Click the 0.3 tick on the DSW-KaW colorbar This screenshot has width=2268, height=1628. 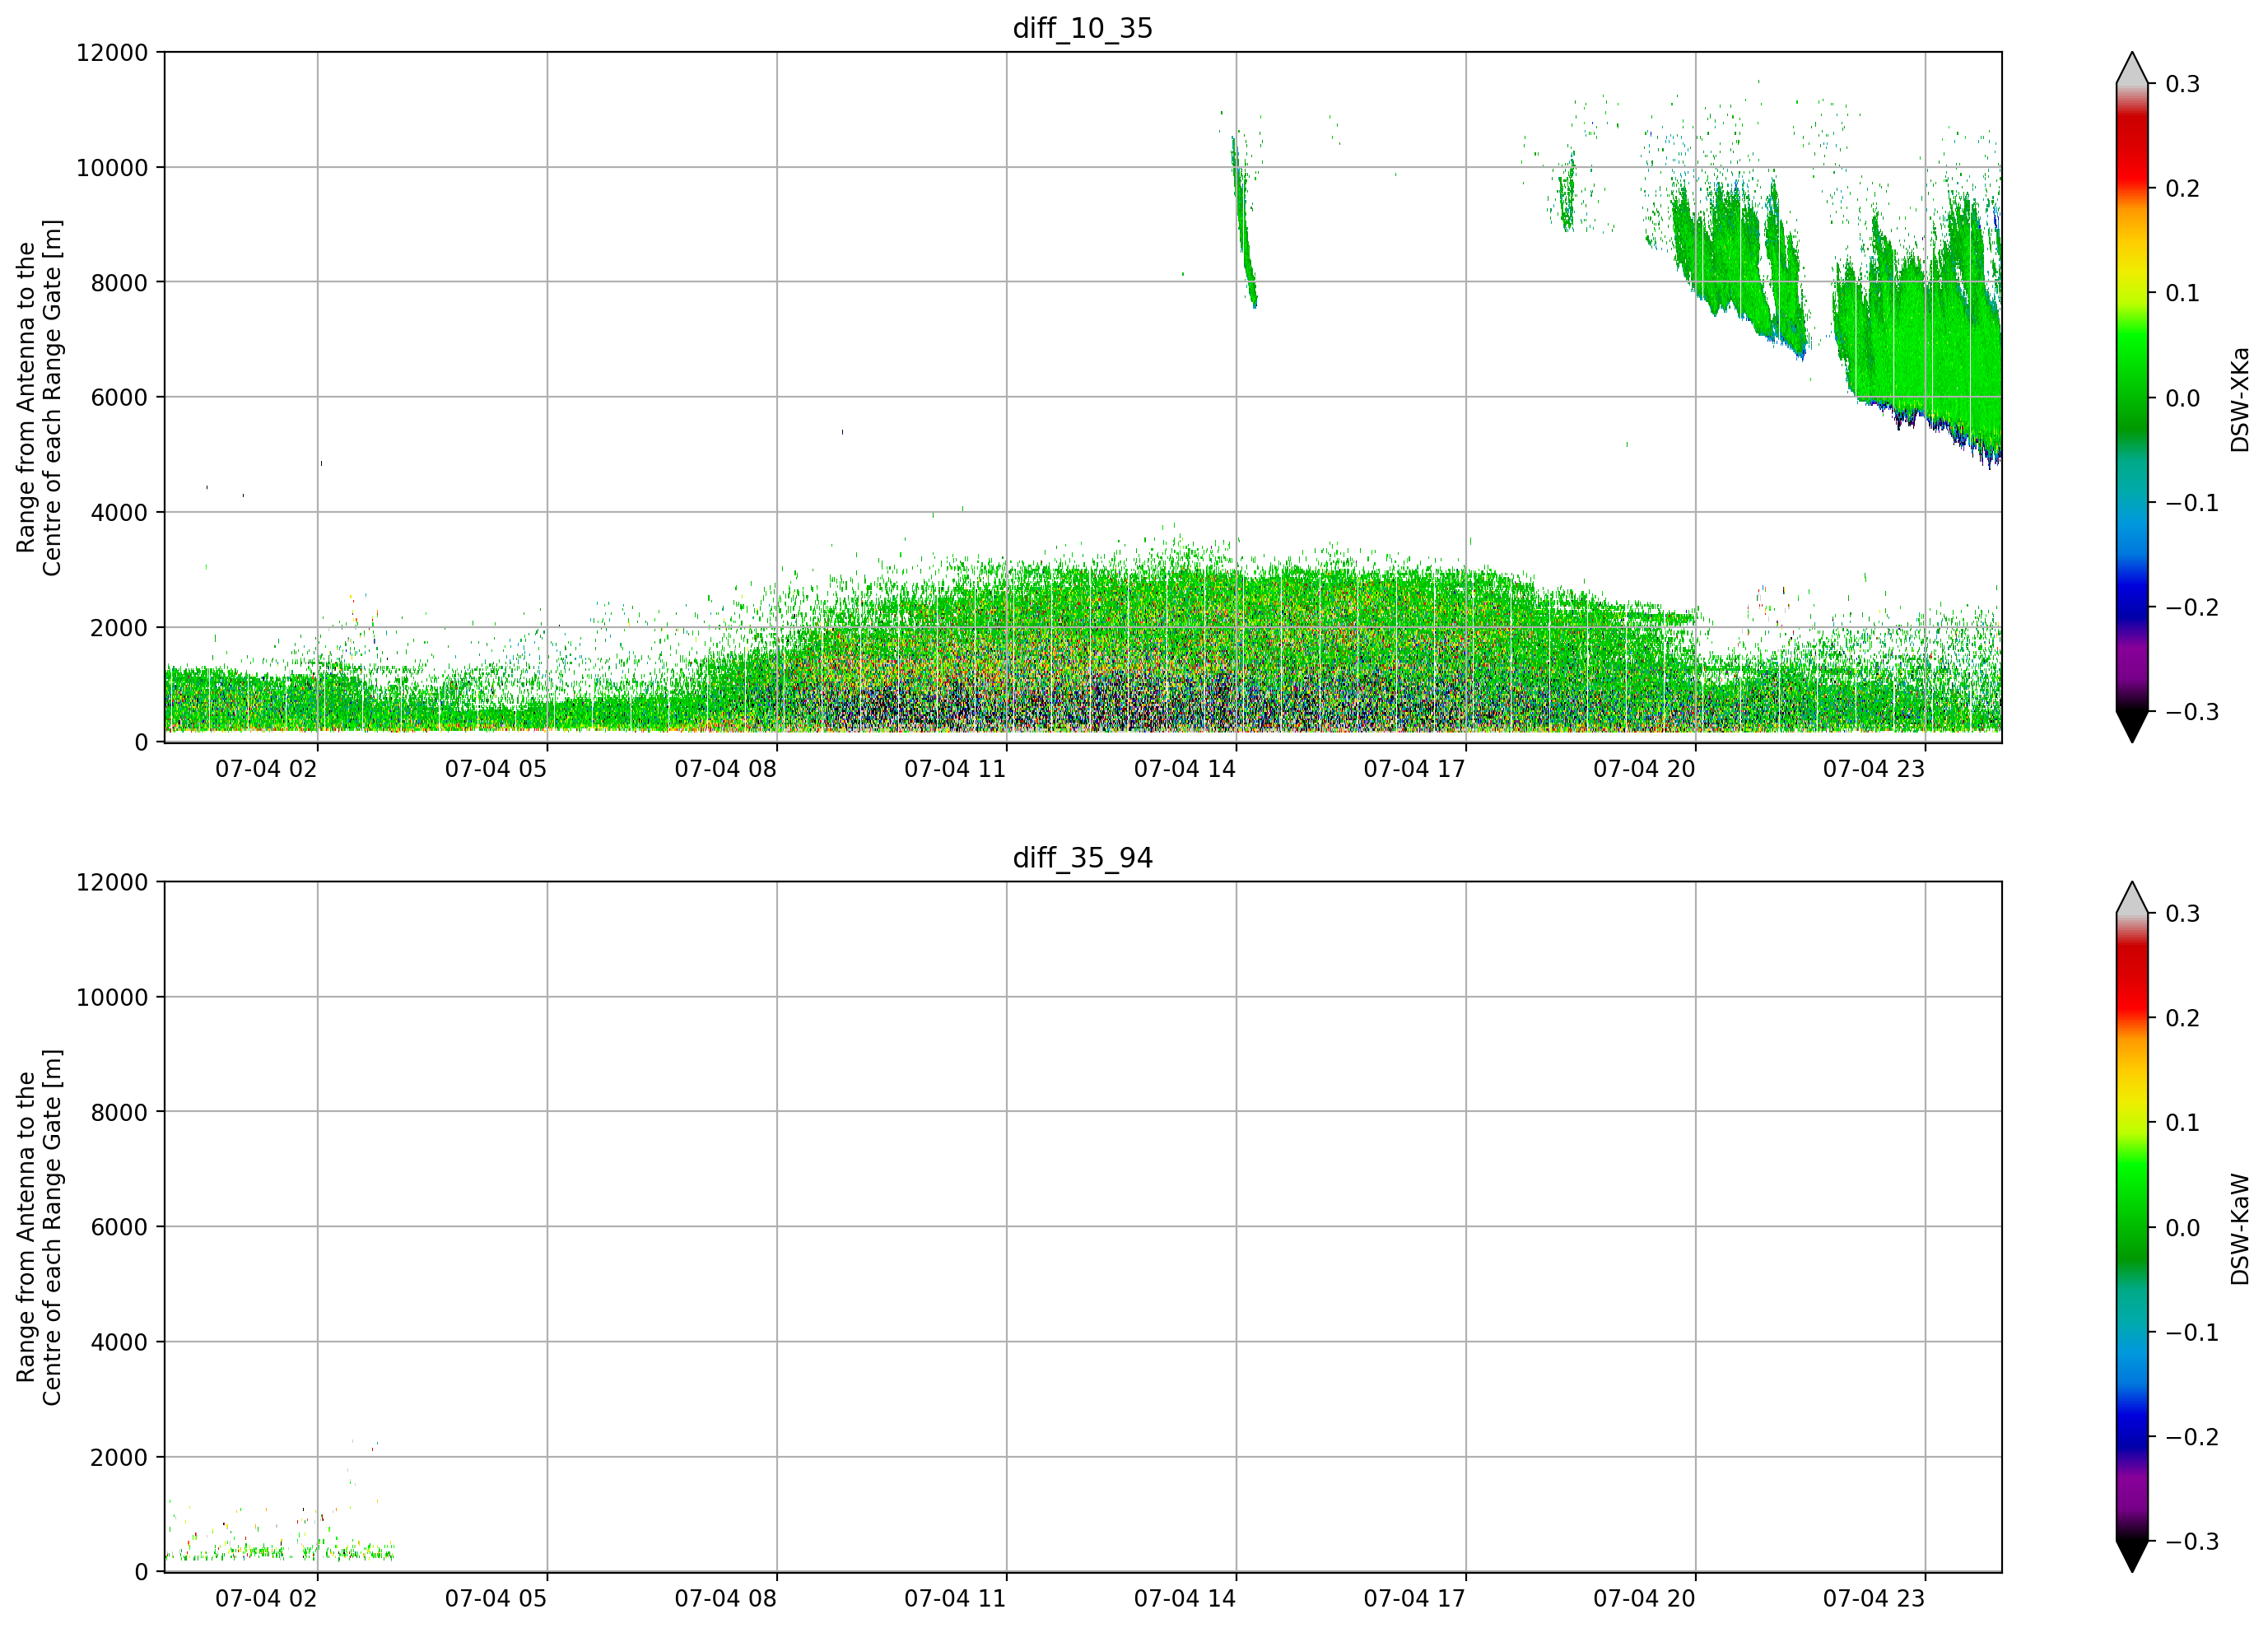pos(2182,914)
